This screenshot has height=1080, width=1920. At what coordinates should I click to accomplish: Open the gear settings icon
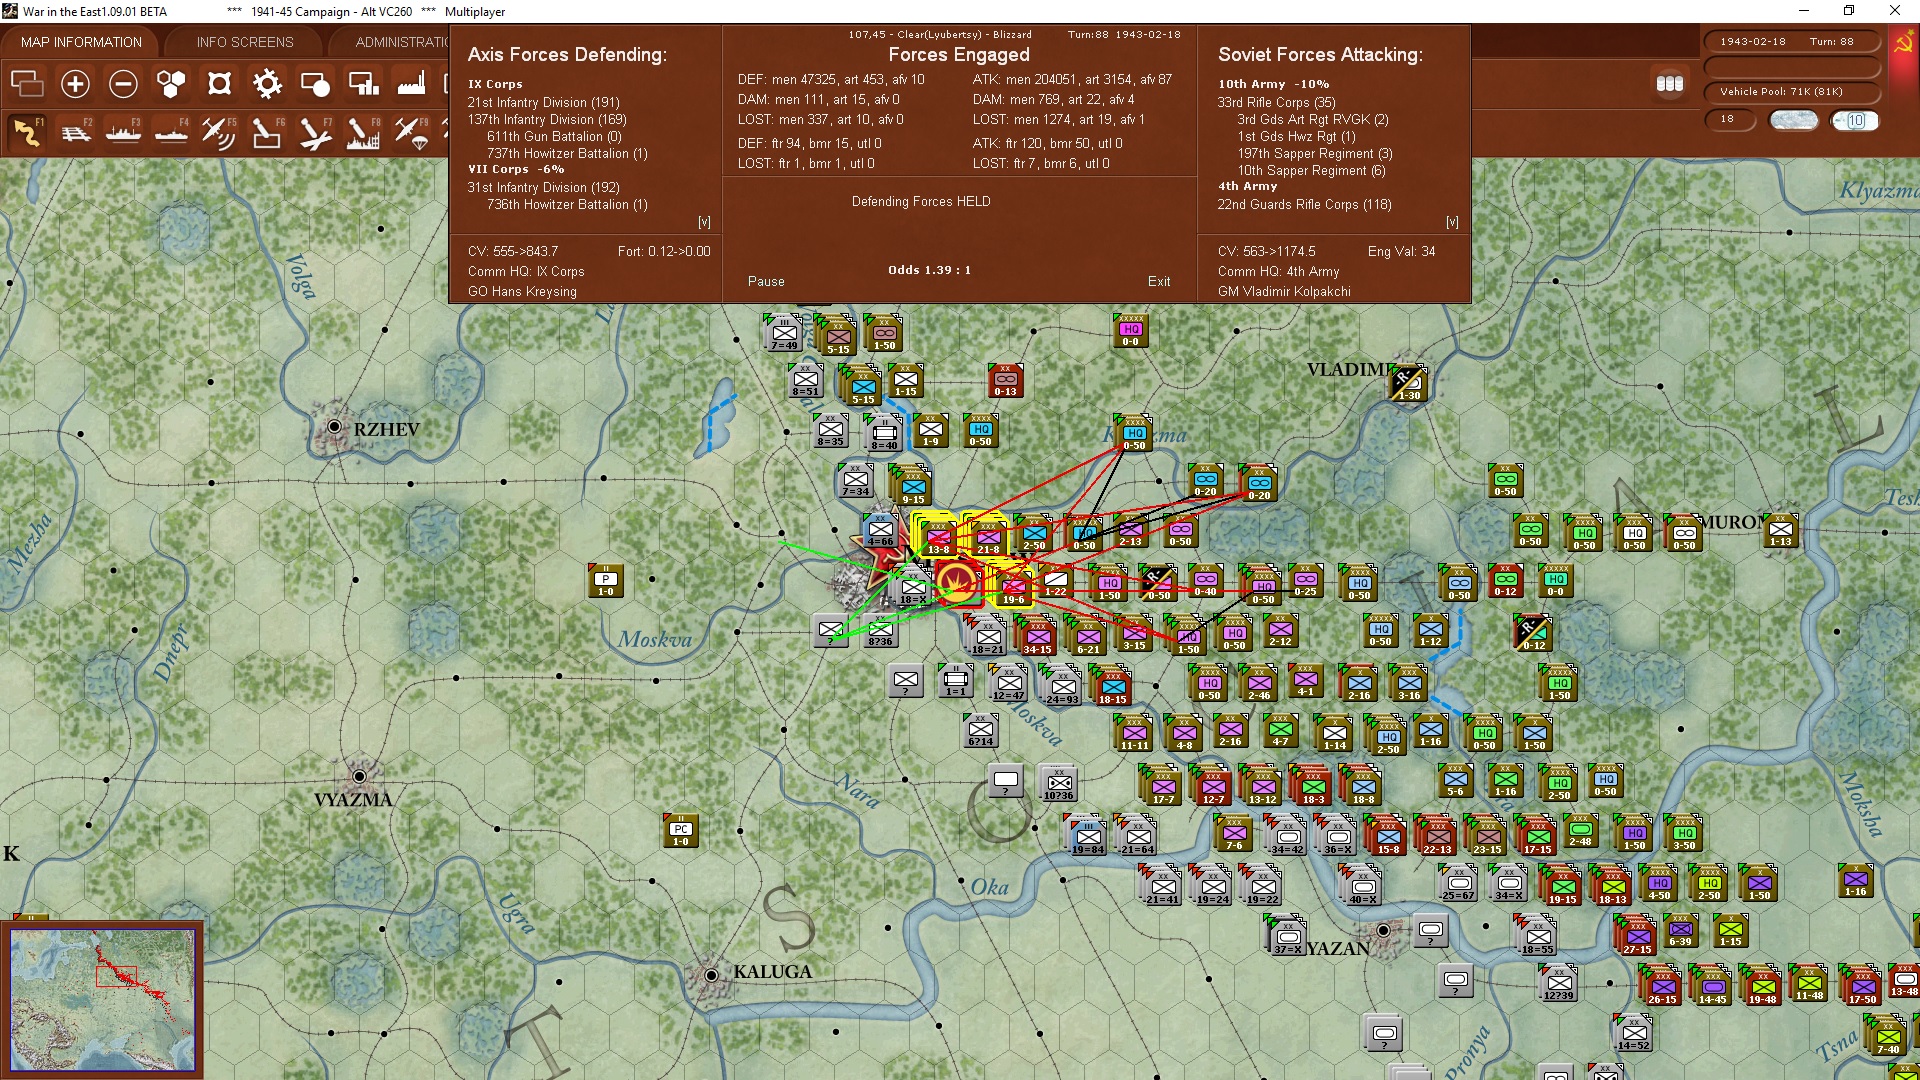click(x=267, y=84)
